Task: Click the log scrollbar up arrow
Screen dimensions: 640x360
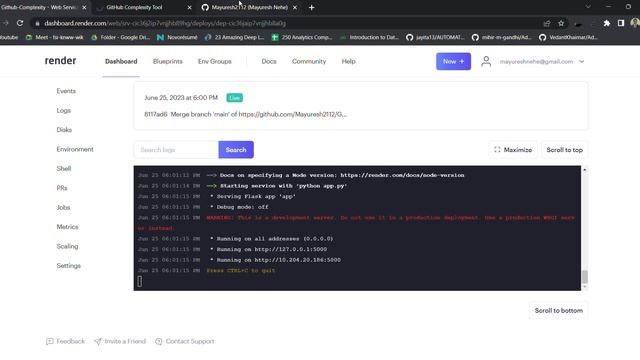Action: click(x=584, y=169)
